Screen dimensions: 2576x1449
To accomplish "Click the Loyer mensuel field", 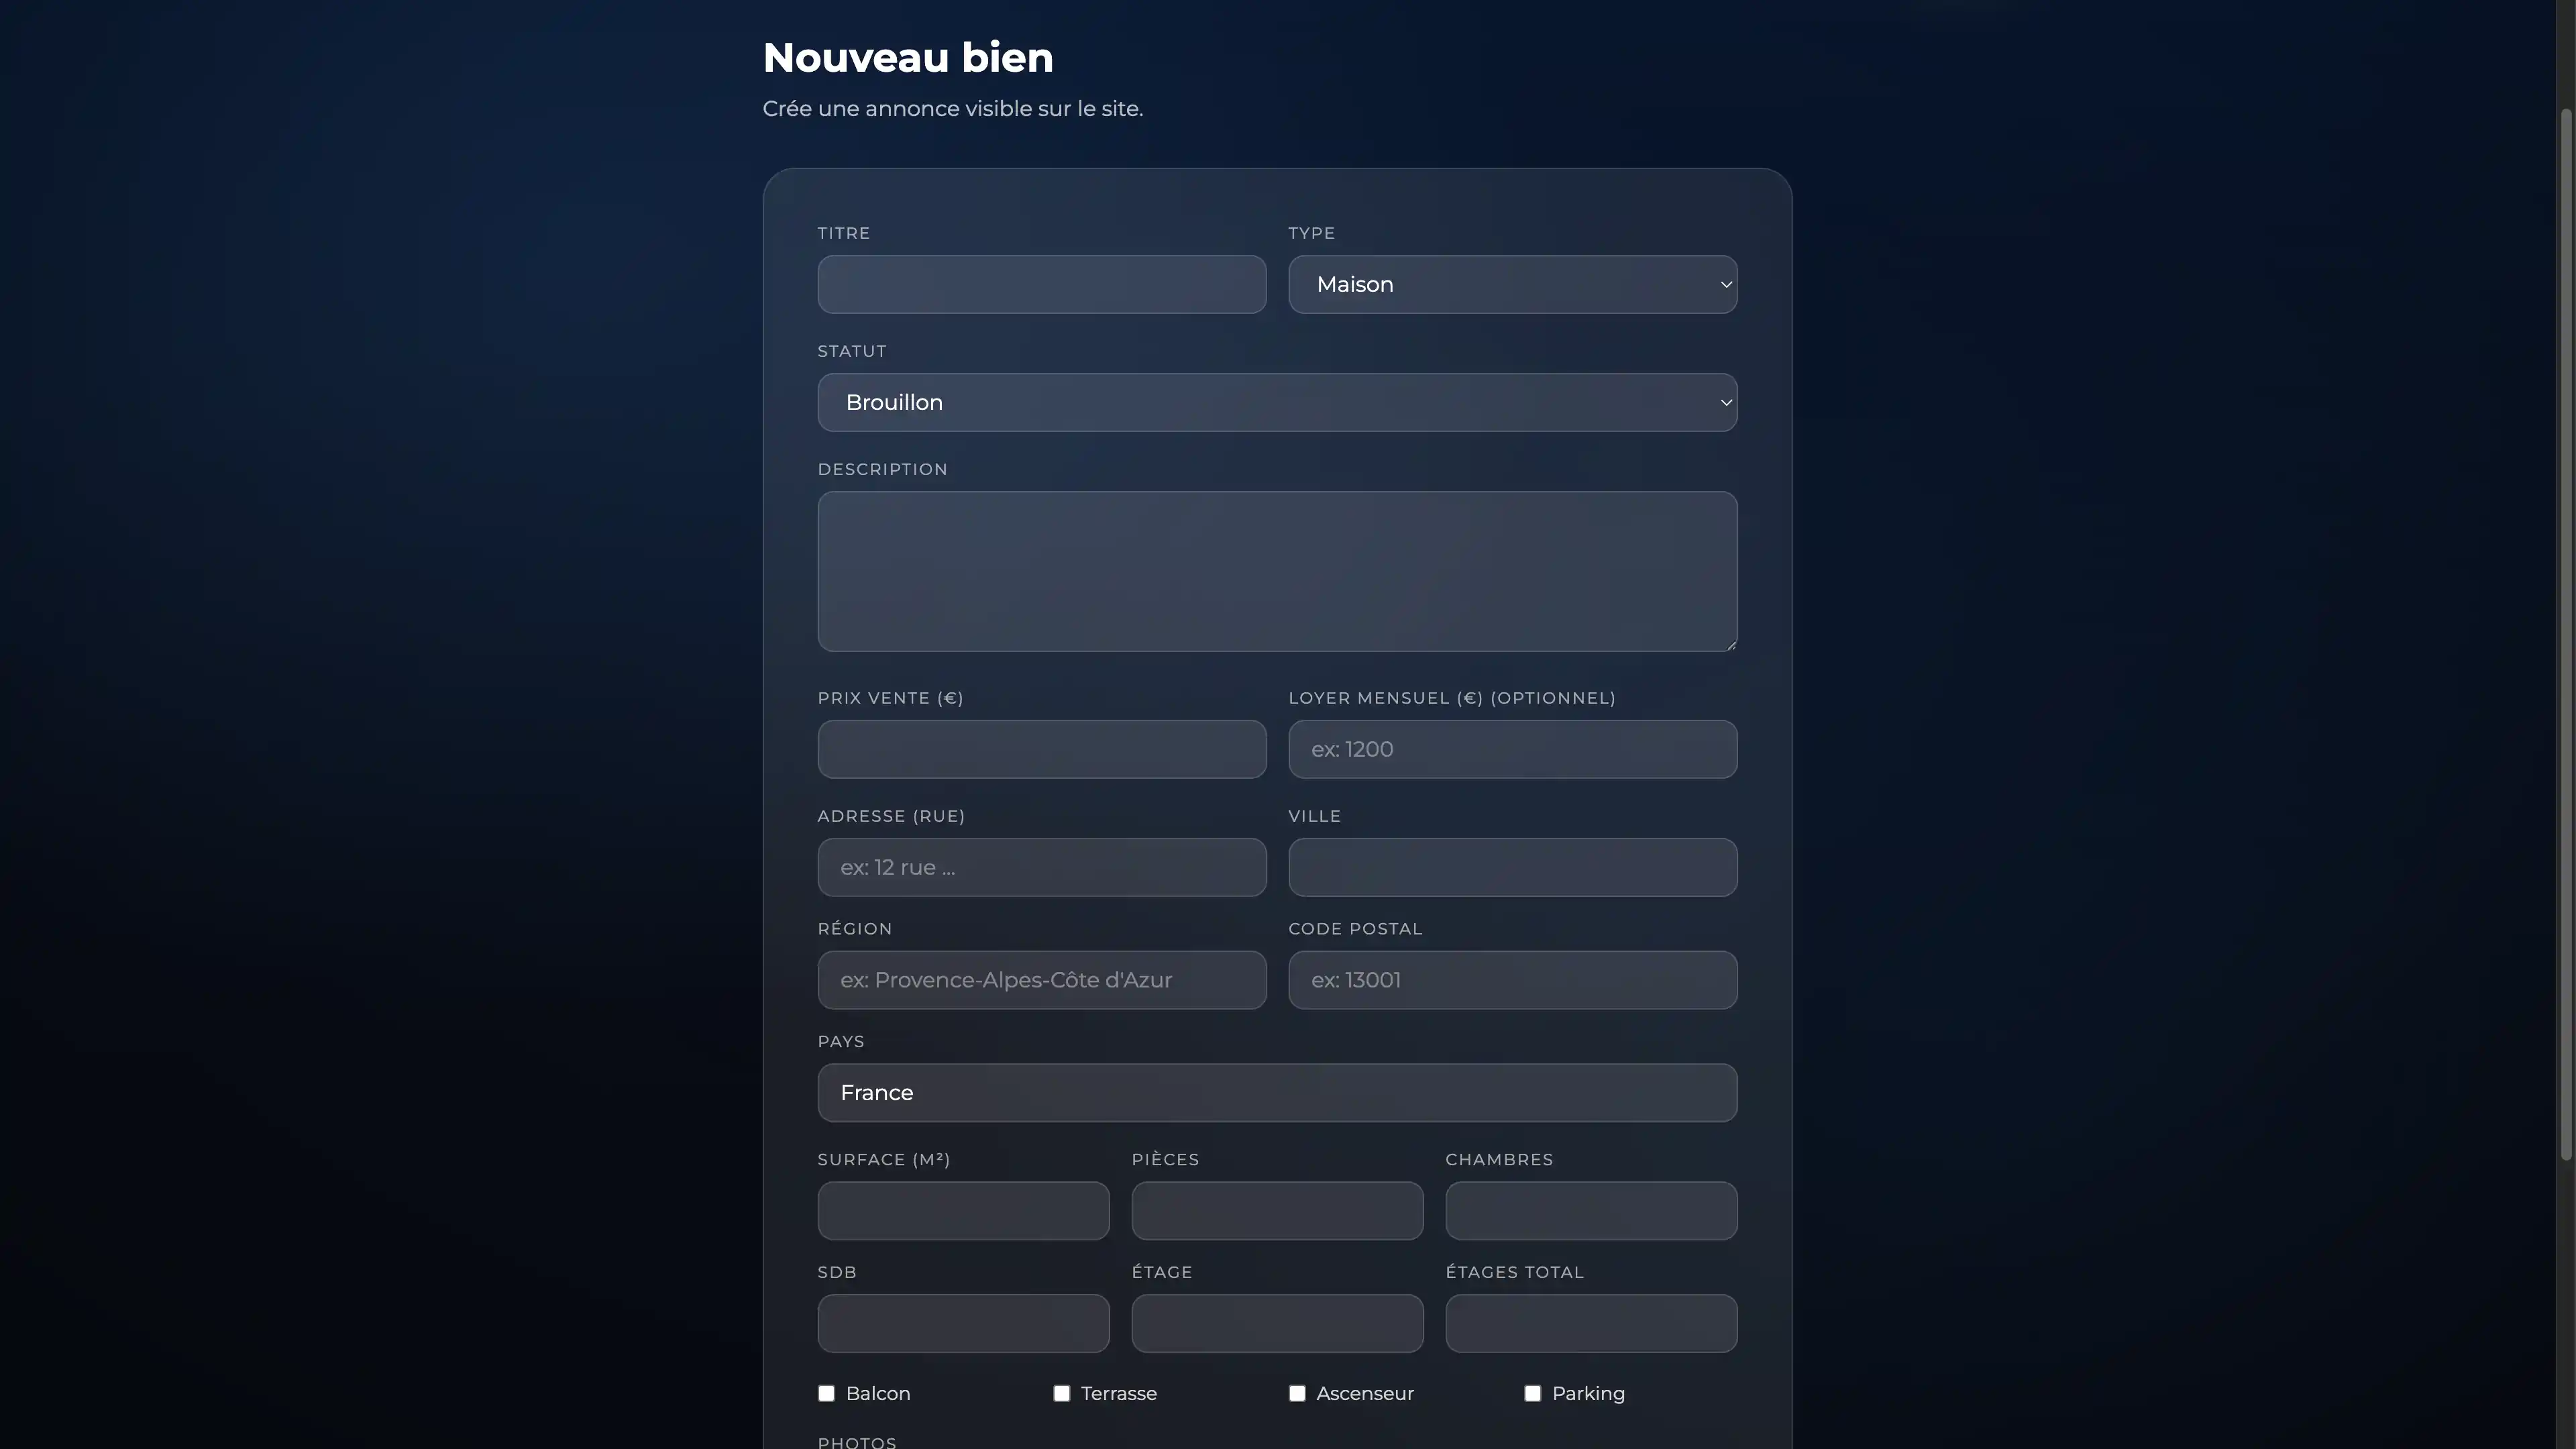I will click(1512, 749).
